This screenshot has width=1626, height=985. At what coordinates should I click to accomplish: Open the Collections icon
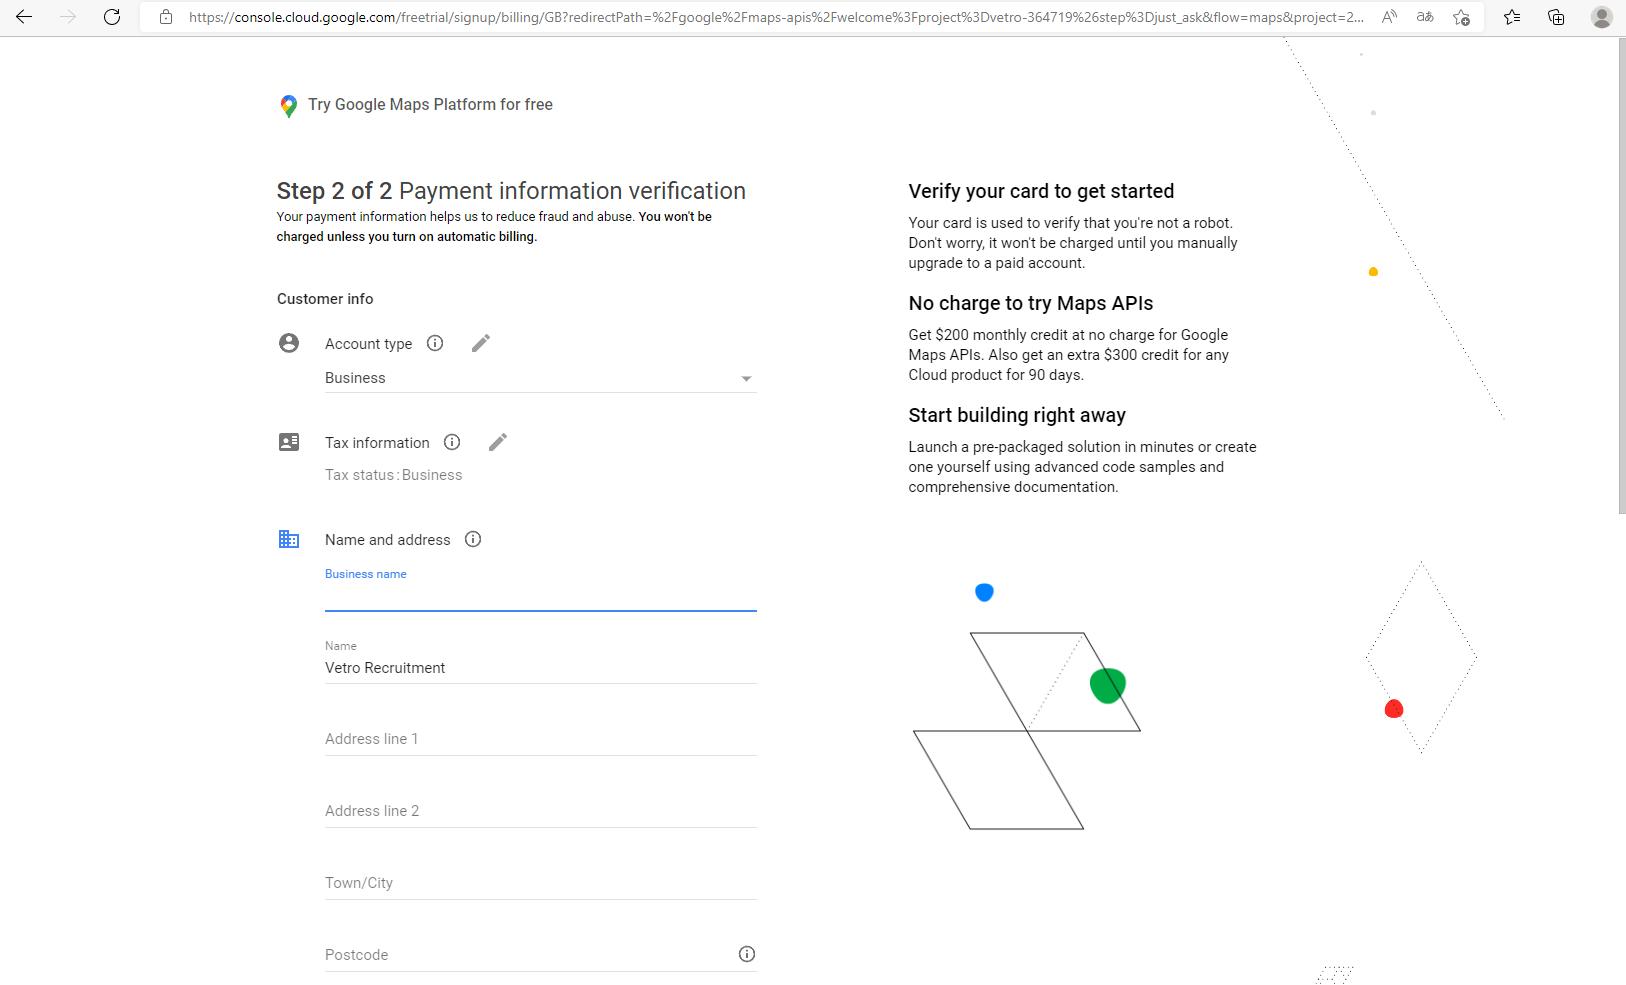[x=1556, y=17]
